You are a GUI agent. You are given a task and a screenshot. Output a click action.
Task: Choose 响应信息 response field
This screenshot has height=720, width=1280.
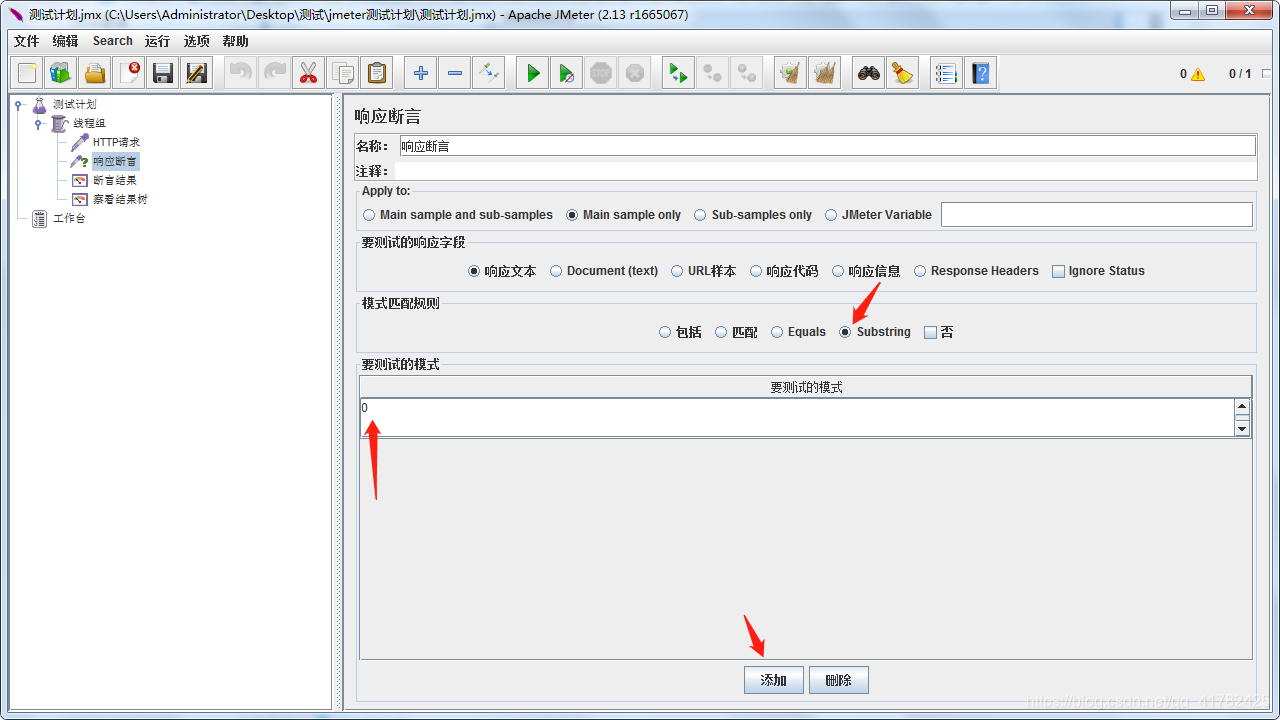(866, 271)
